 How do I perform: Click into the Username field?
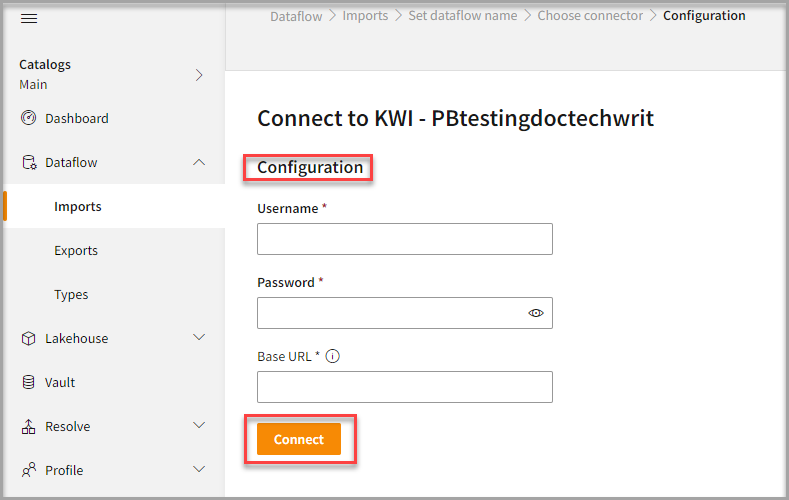[x=404, y=239]
